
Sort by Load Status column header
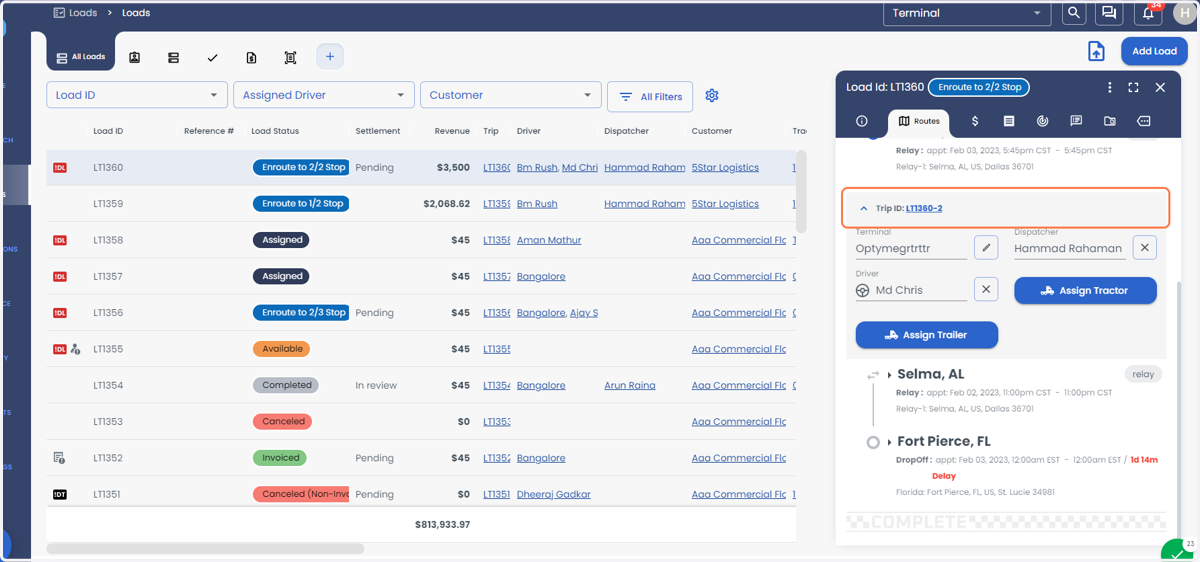coord(275,131)
